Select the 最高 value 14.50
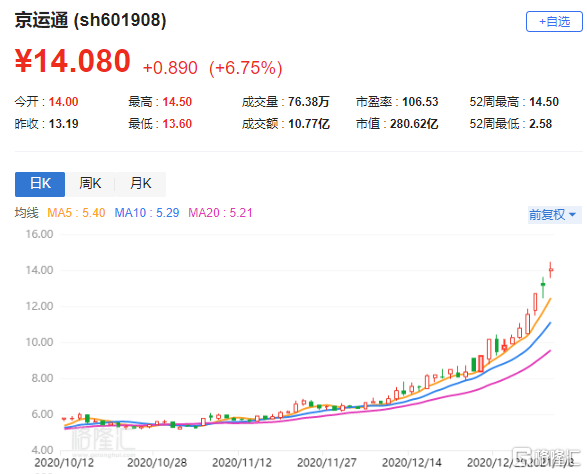The height and width of the screenshot is (474, 587). 177,102
